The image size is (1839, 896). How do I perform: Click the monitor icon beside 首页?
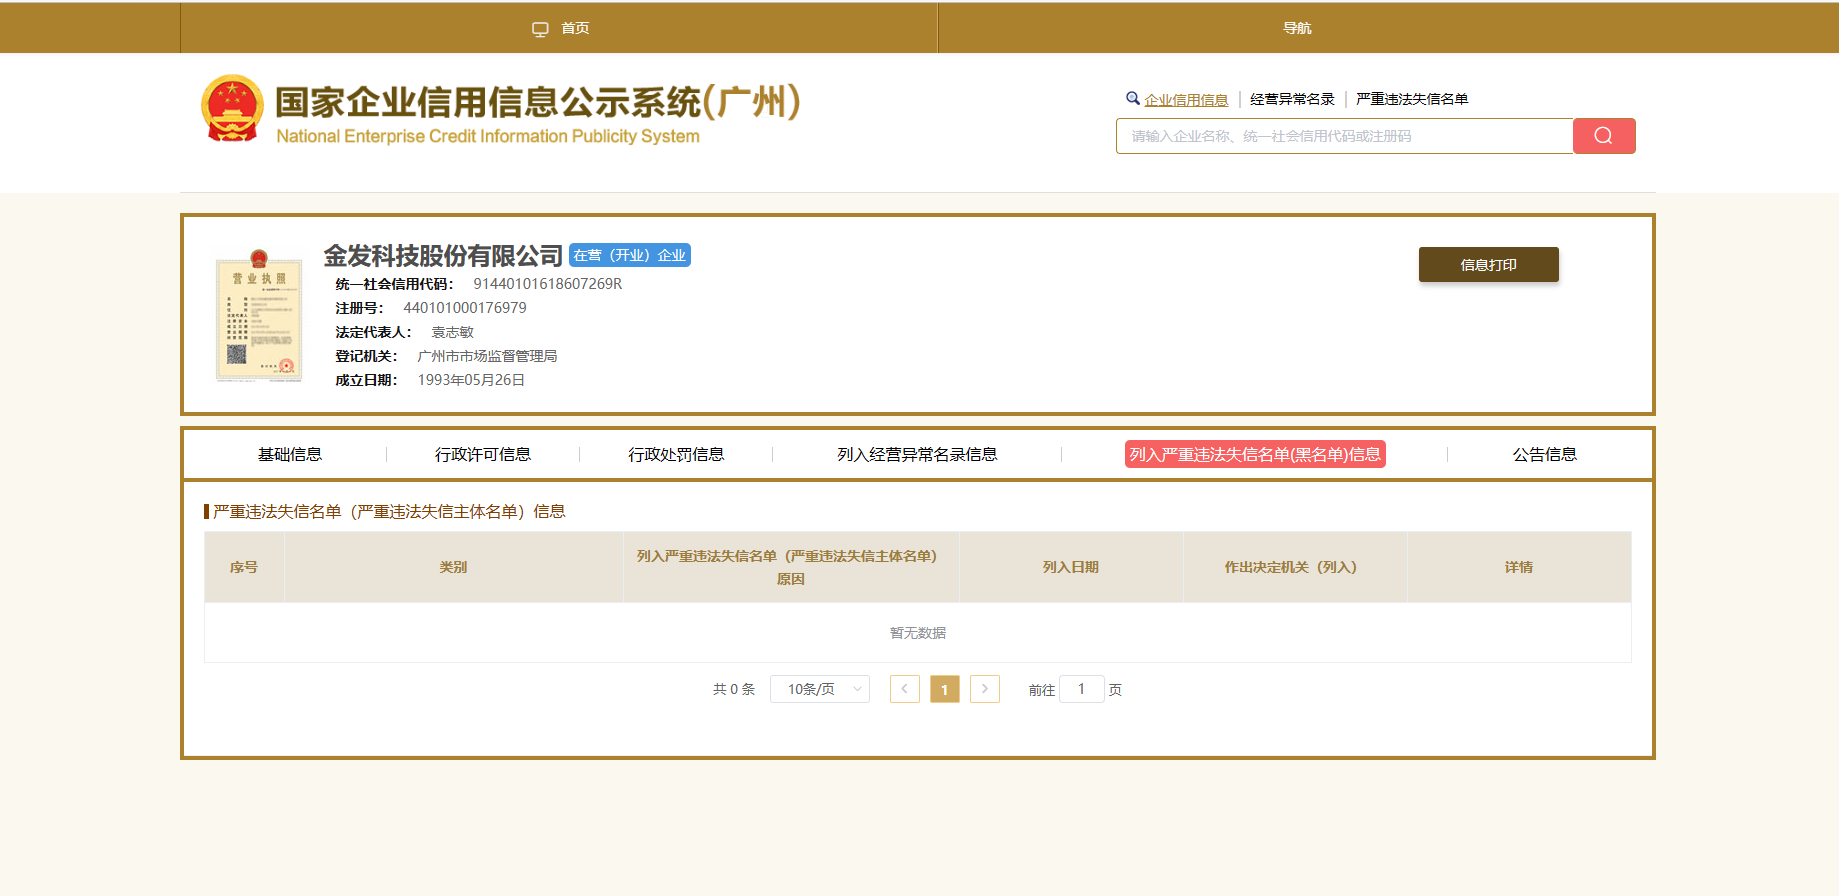click(x=540, y=29)
